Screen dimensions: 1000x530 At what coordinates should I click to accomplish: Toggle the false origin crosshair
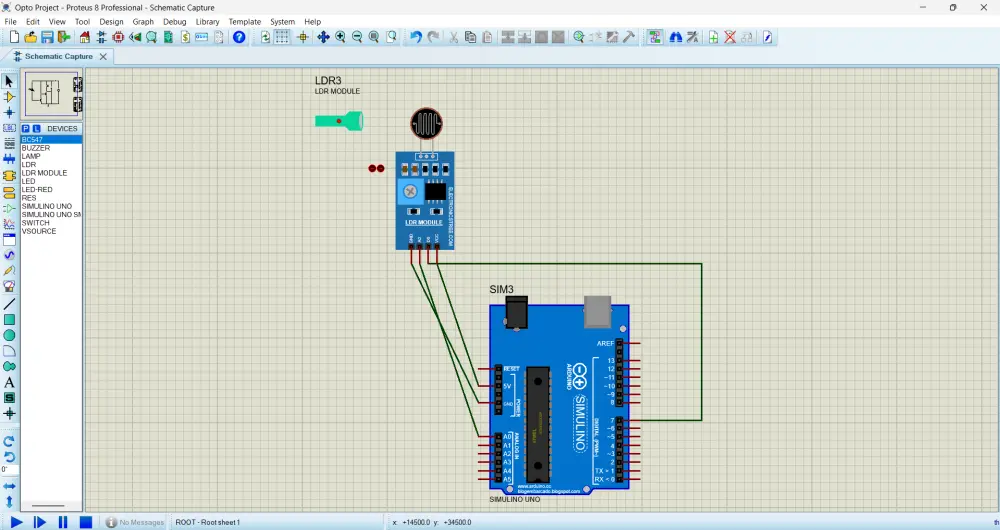[303, 37]
